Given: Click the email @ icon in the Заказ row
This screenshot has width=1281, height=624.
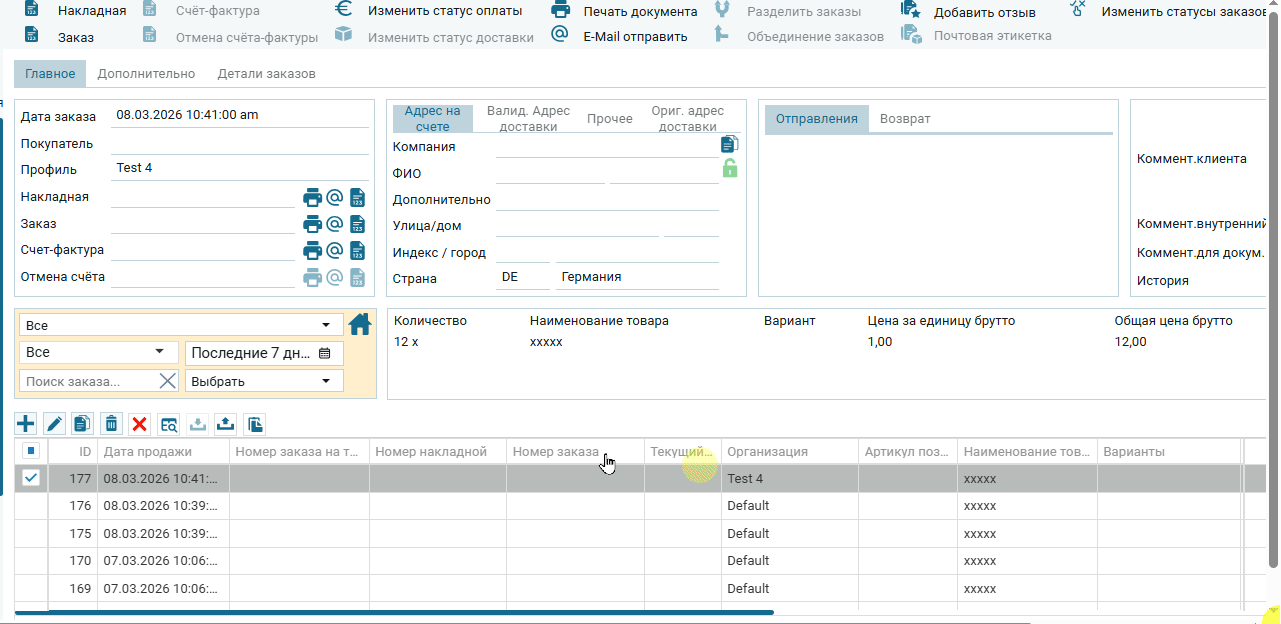Looking at the screenshot, I should point(335,224).
